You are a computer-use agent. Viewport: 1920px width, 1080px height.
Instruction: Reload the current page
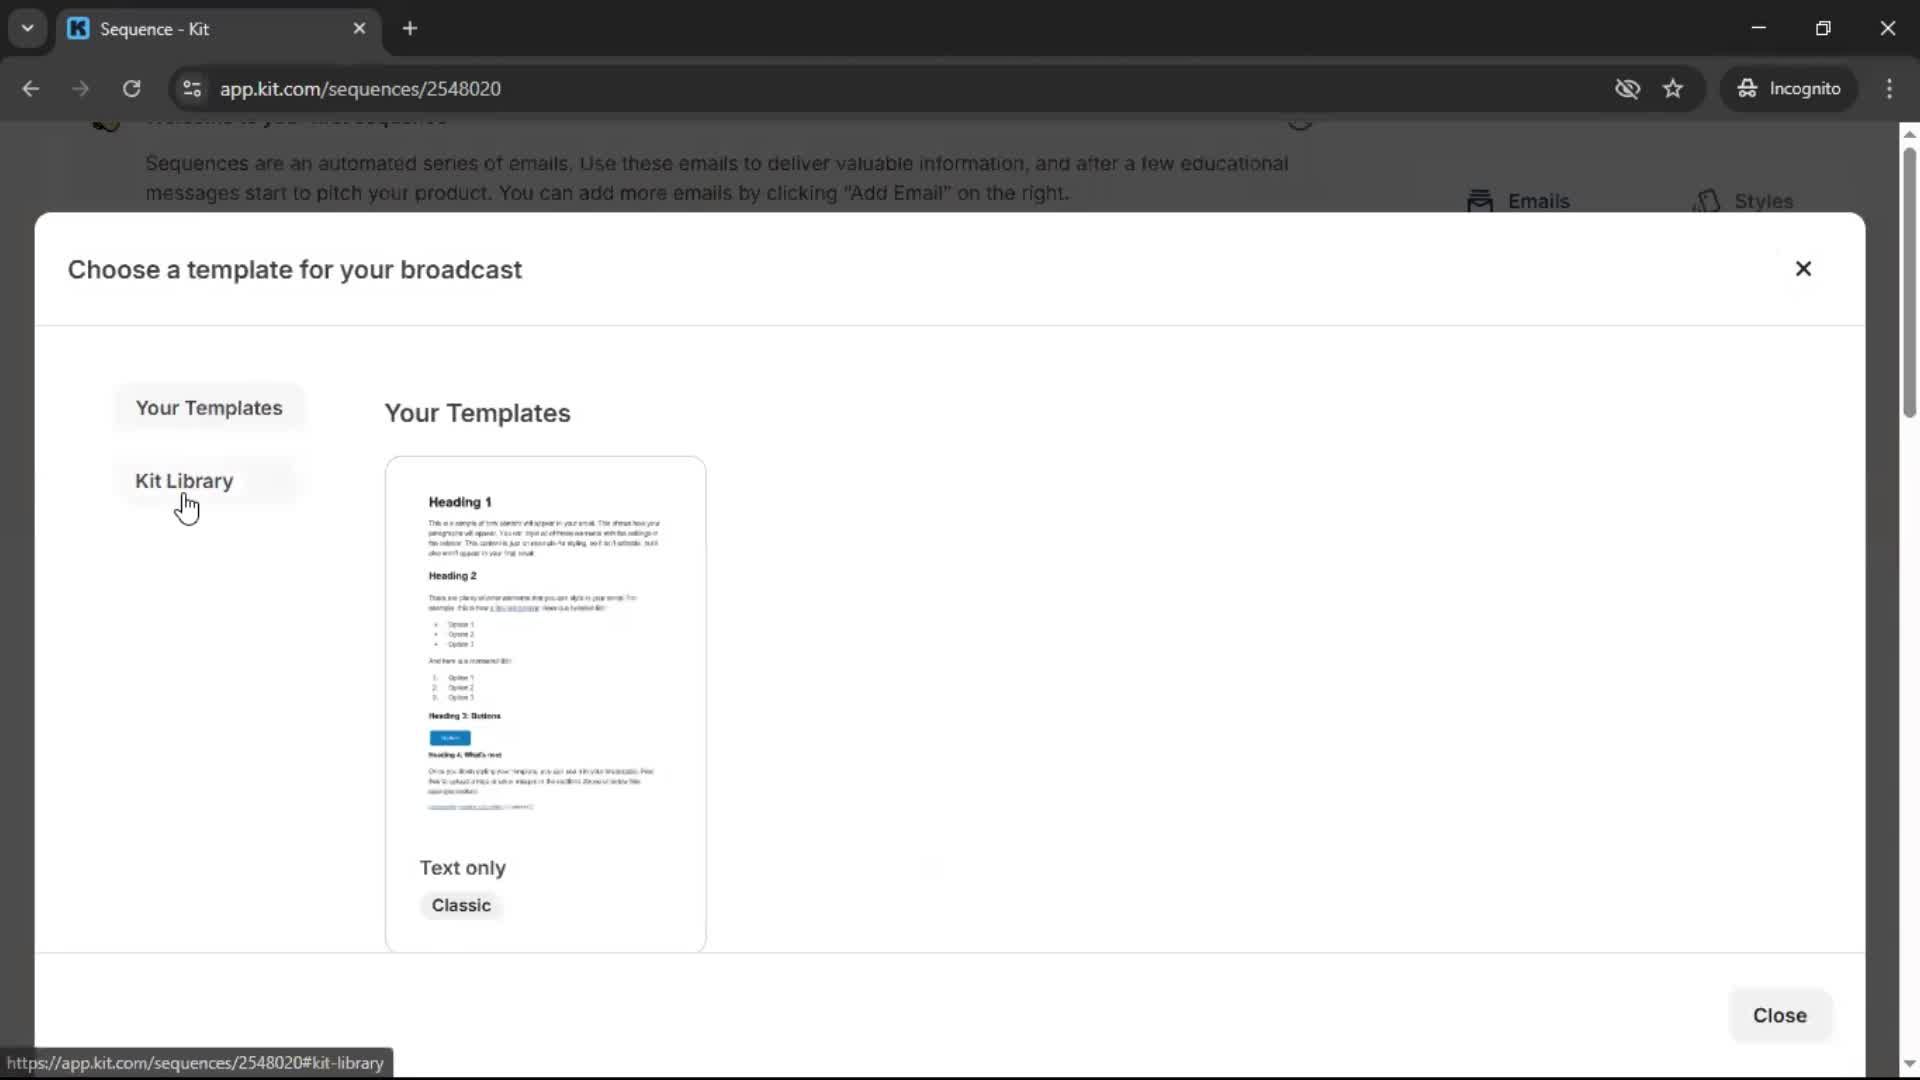(x=131, y=88)
